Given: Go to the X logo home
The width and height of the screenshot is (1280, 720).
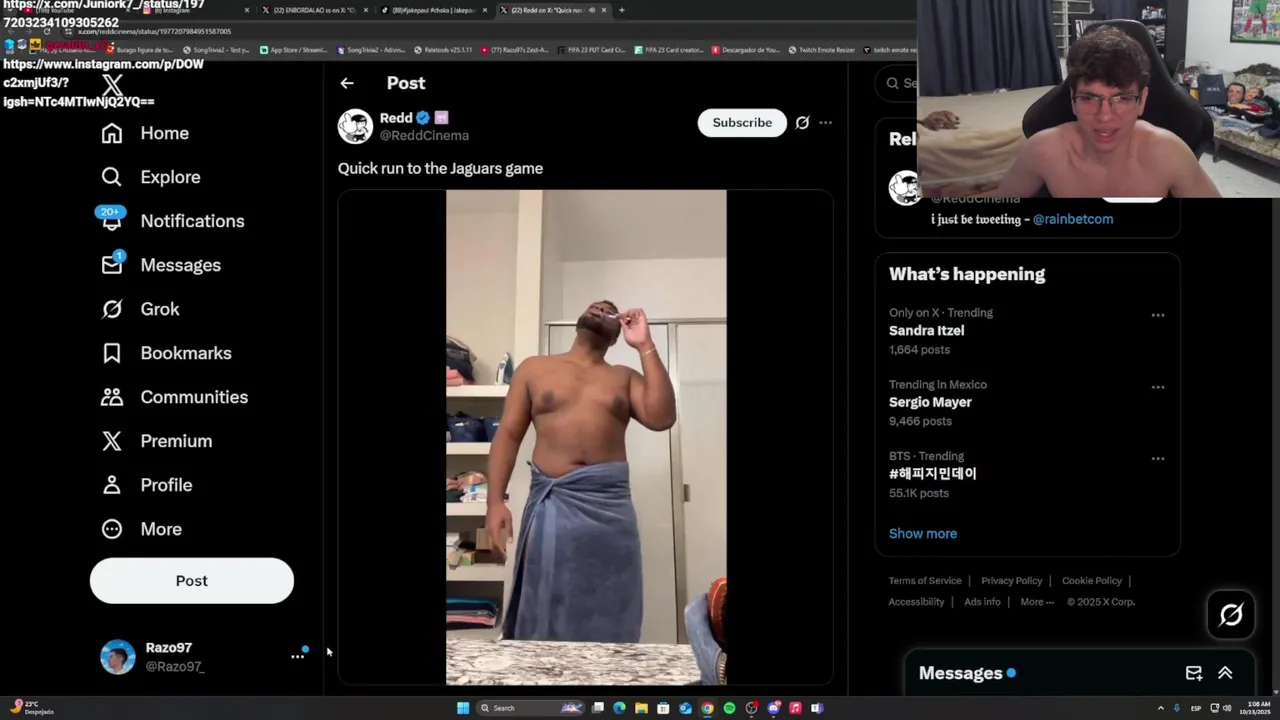Looking at the screenshot, I should 112,86.
